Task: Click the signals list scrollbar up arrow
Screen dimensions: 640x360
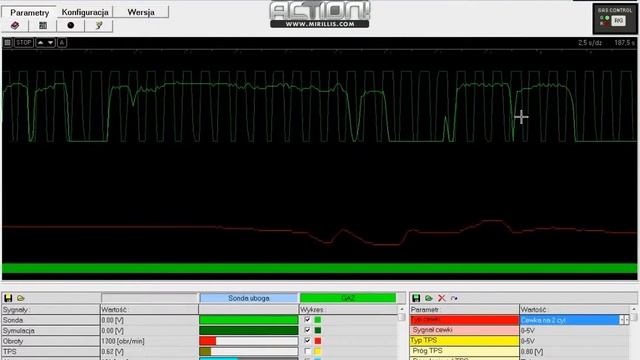Action: click(x=402, y=310)
